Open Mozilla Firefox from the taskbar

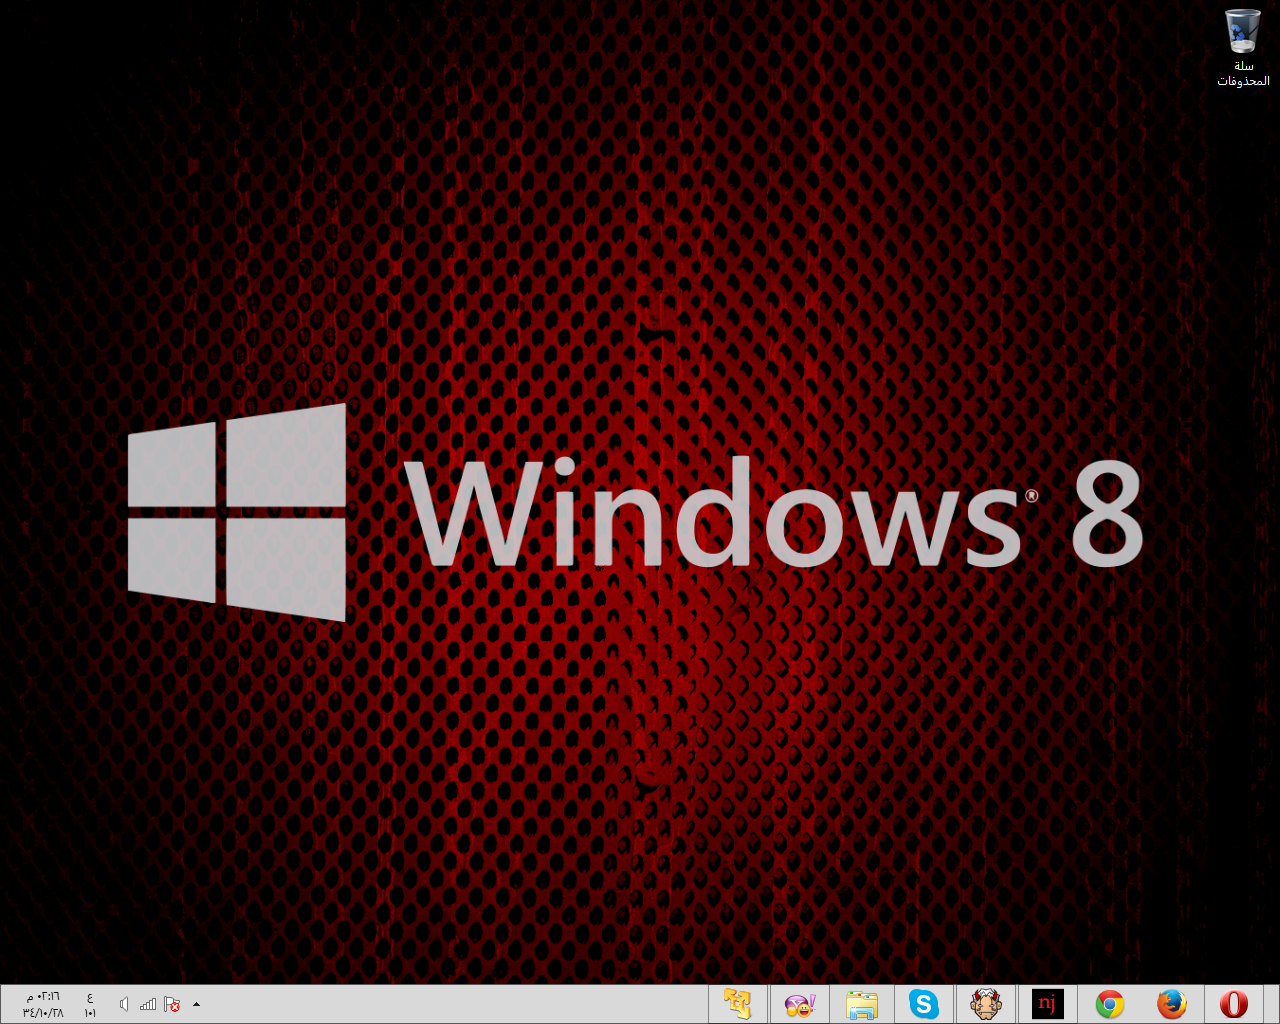tap(1171, 1004)
